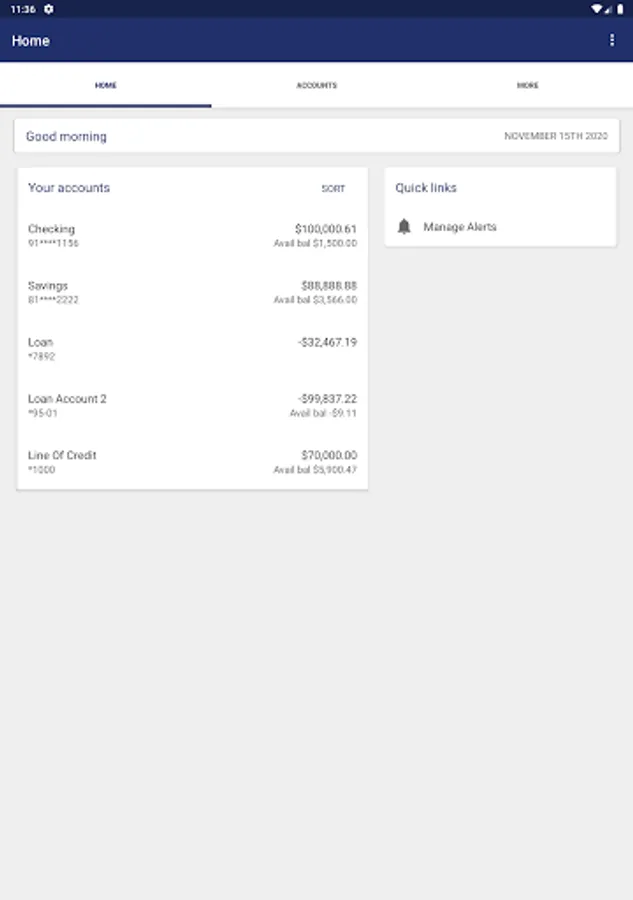Click the Manage Alerts bell icon
Viewport: 633px width, 900px height.
pyautogui.click(x=404, y=227)
